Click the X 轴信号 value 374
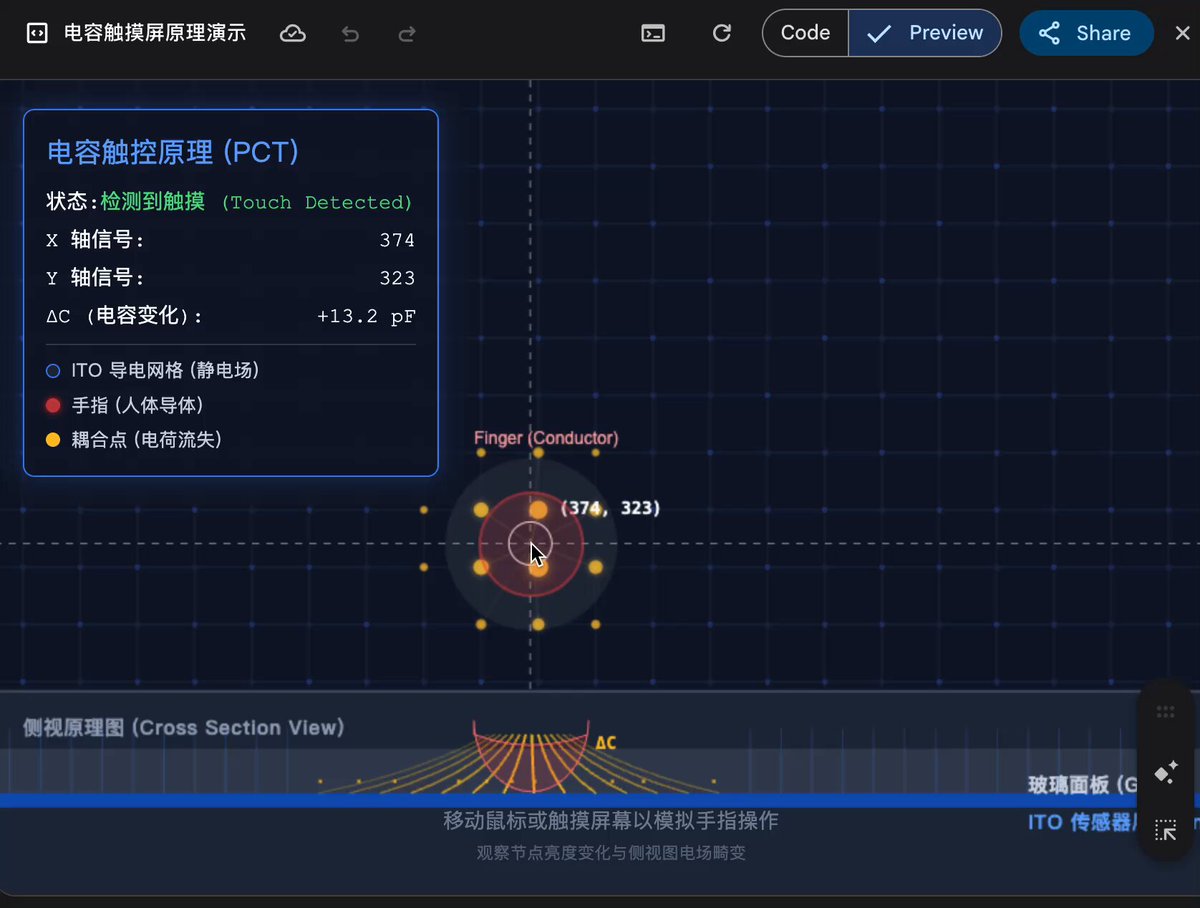Image resolution: width=1200 pixels, height=908 pixels. click(x=397, y=240)
